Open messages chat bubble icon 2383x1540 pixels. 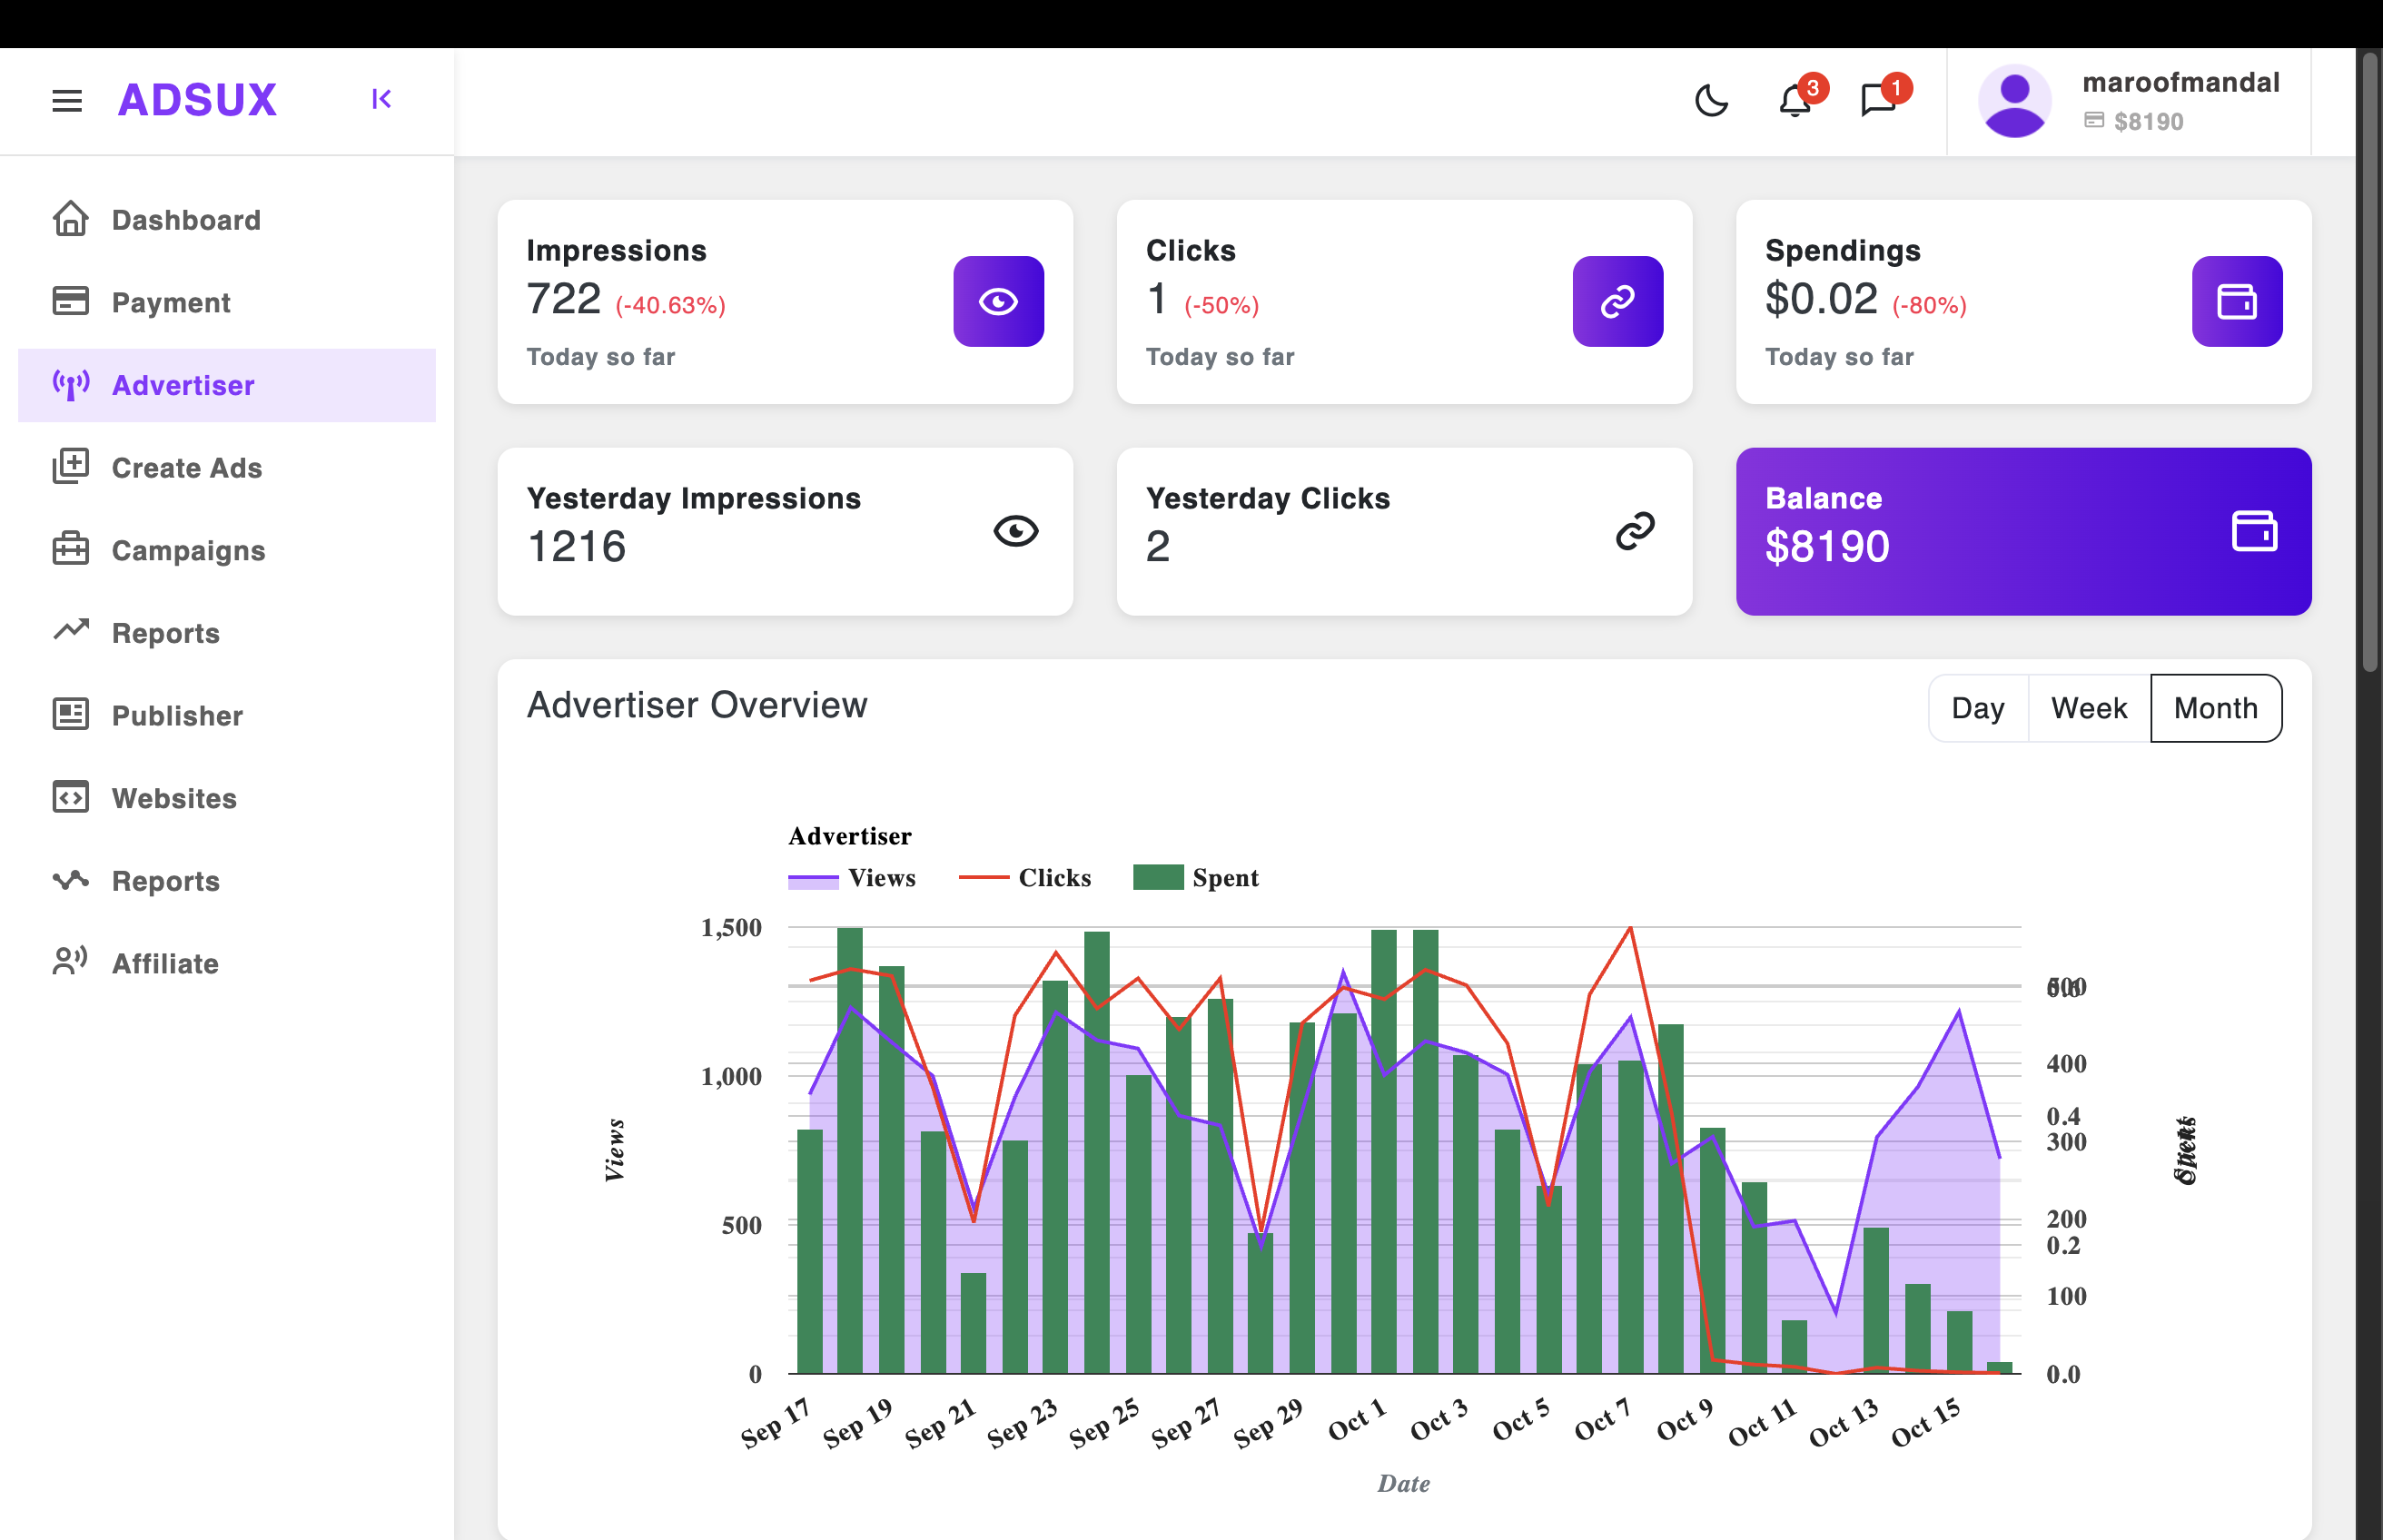coord(1877,101)
